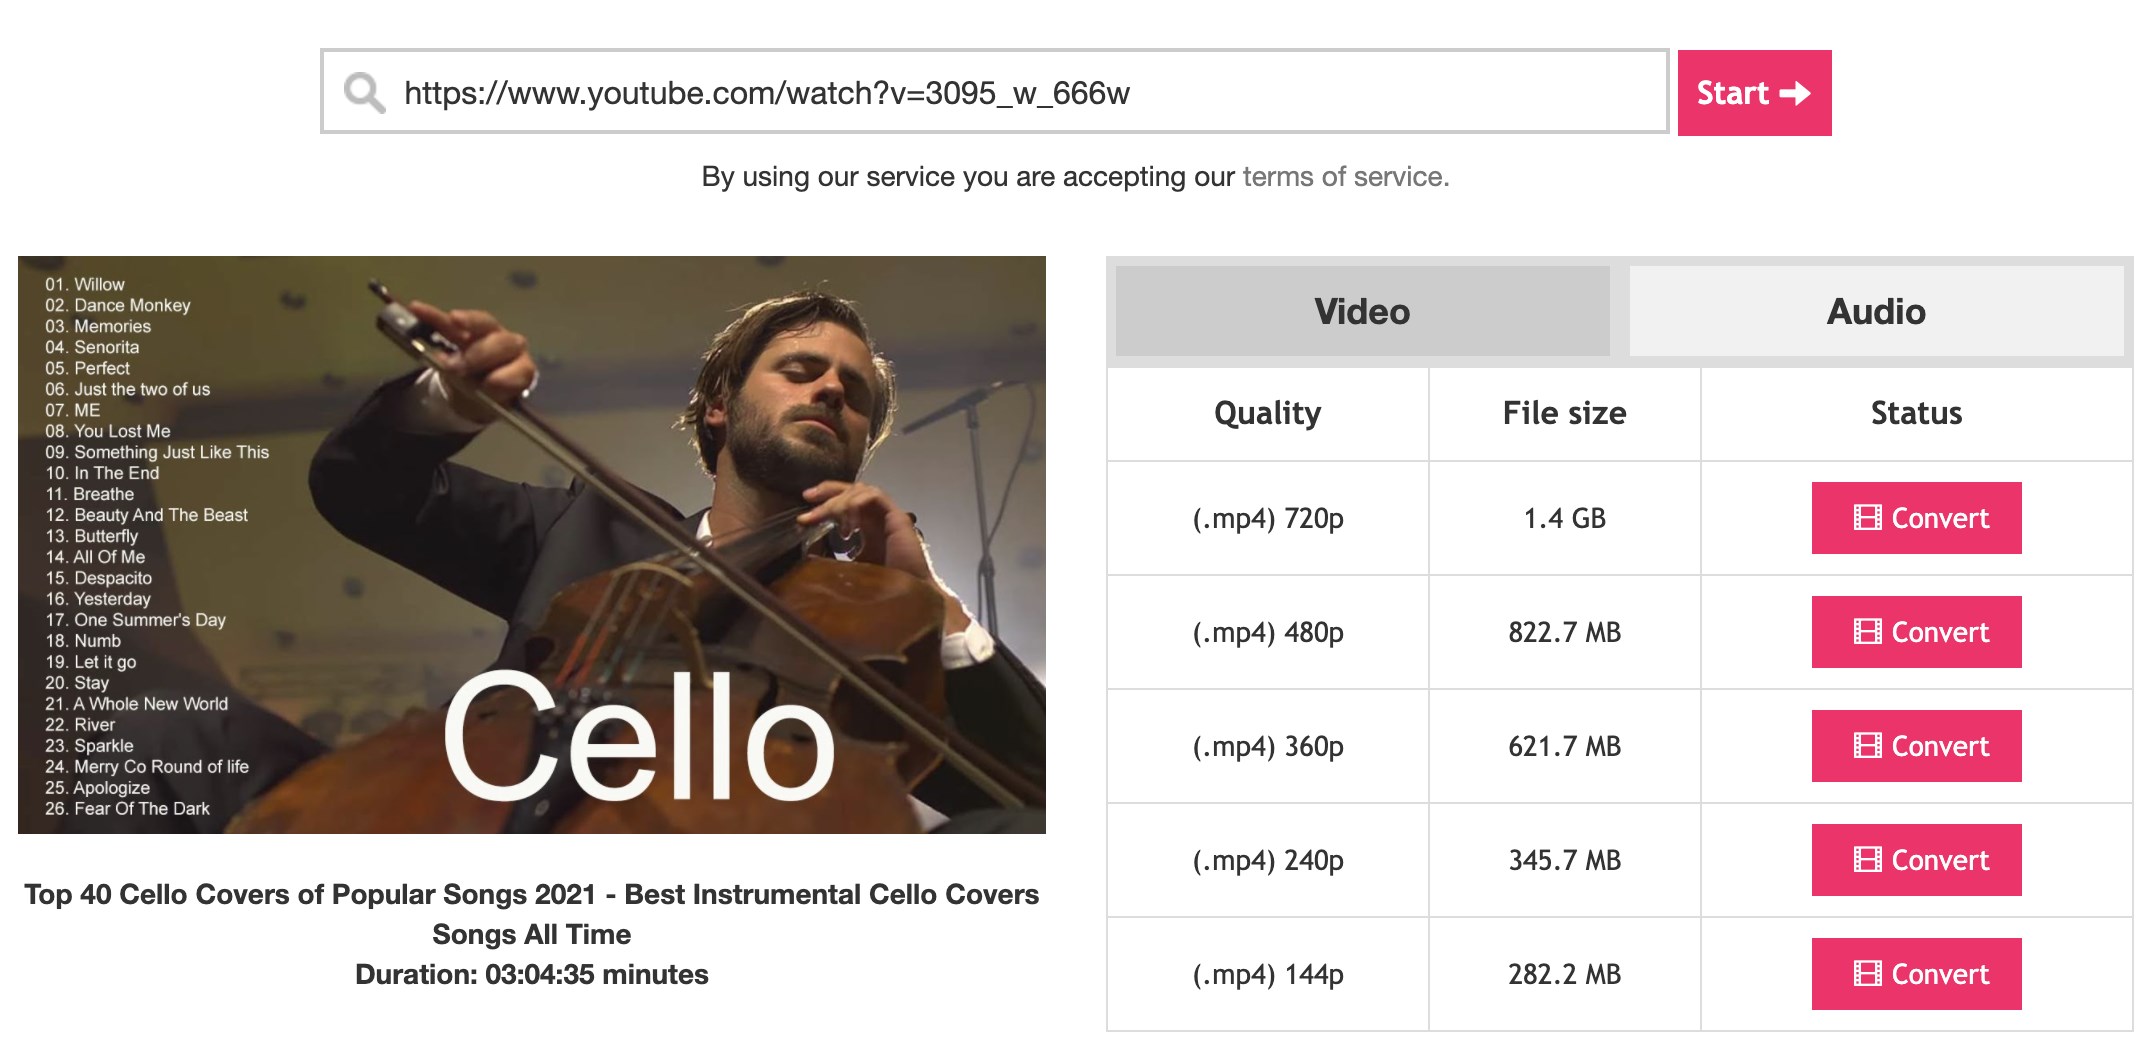Click the Cello video thumbnail

pyautogui.click(x=532, y=545)
